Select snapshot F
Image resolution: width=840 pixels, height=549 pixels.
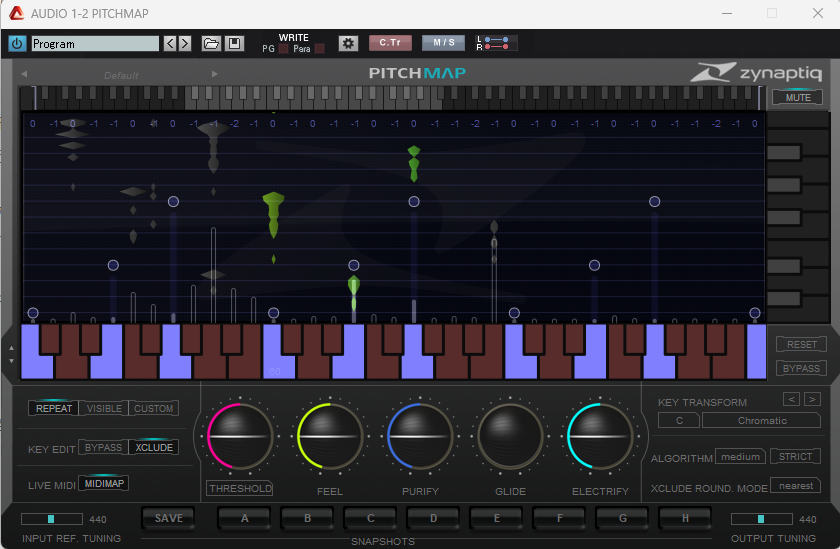pyautogui.click(x=559, y=518)
